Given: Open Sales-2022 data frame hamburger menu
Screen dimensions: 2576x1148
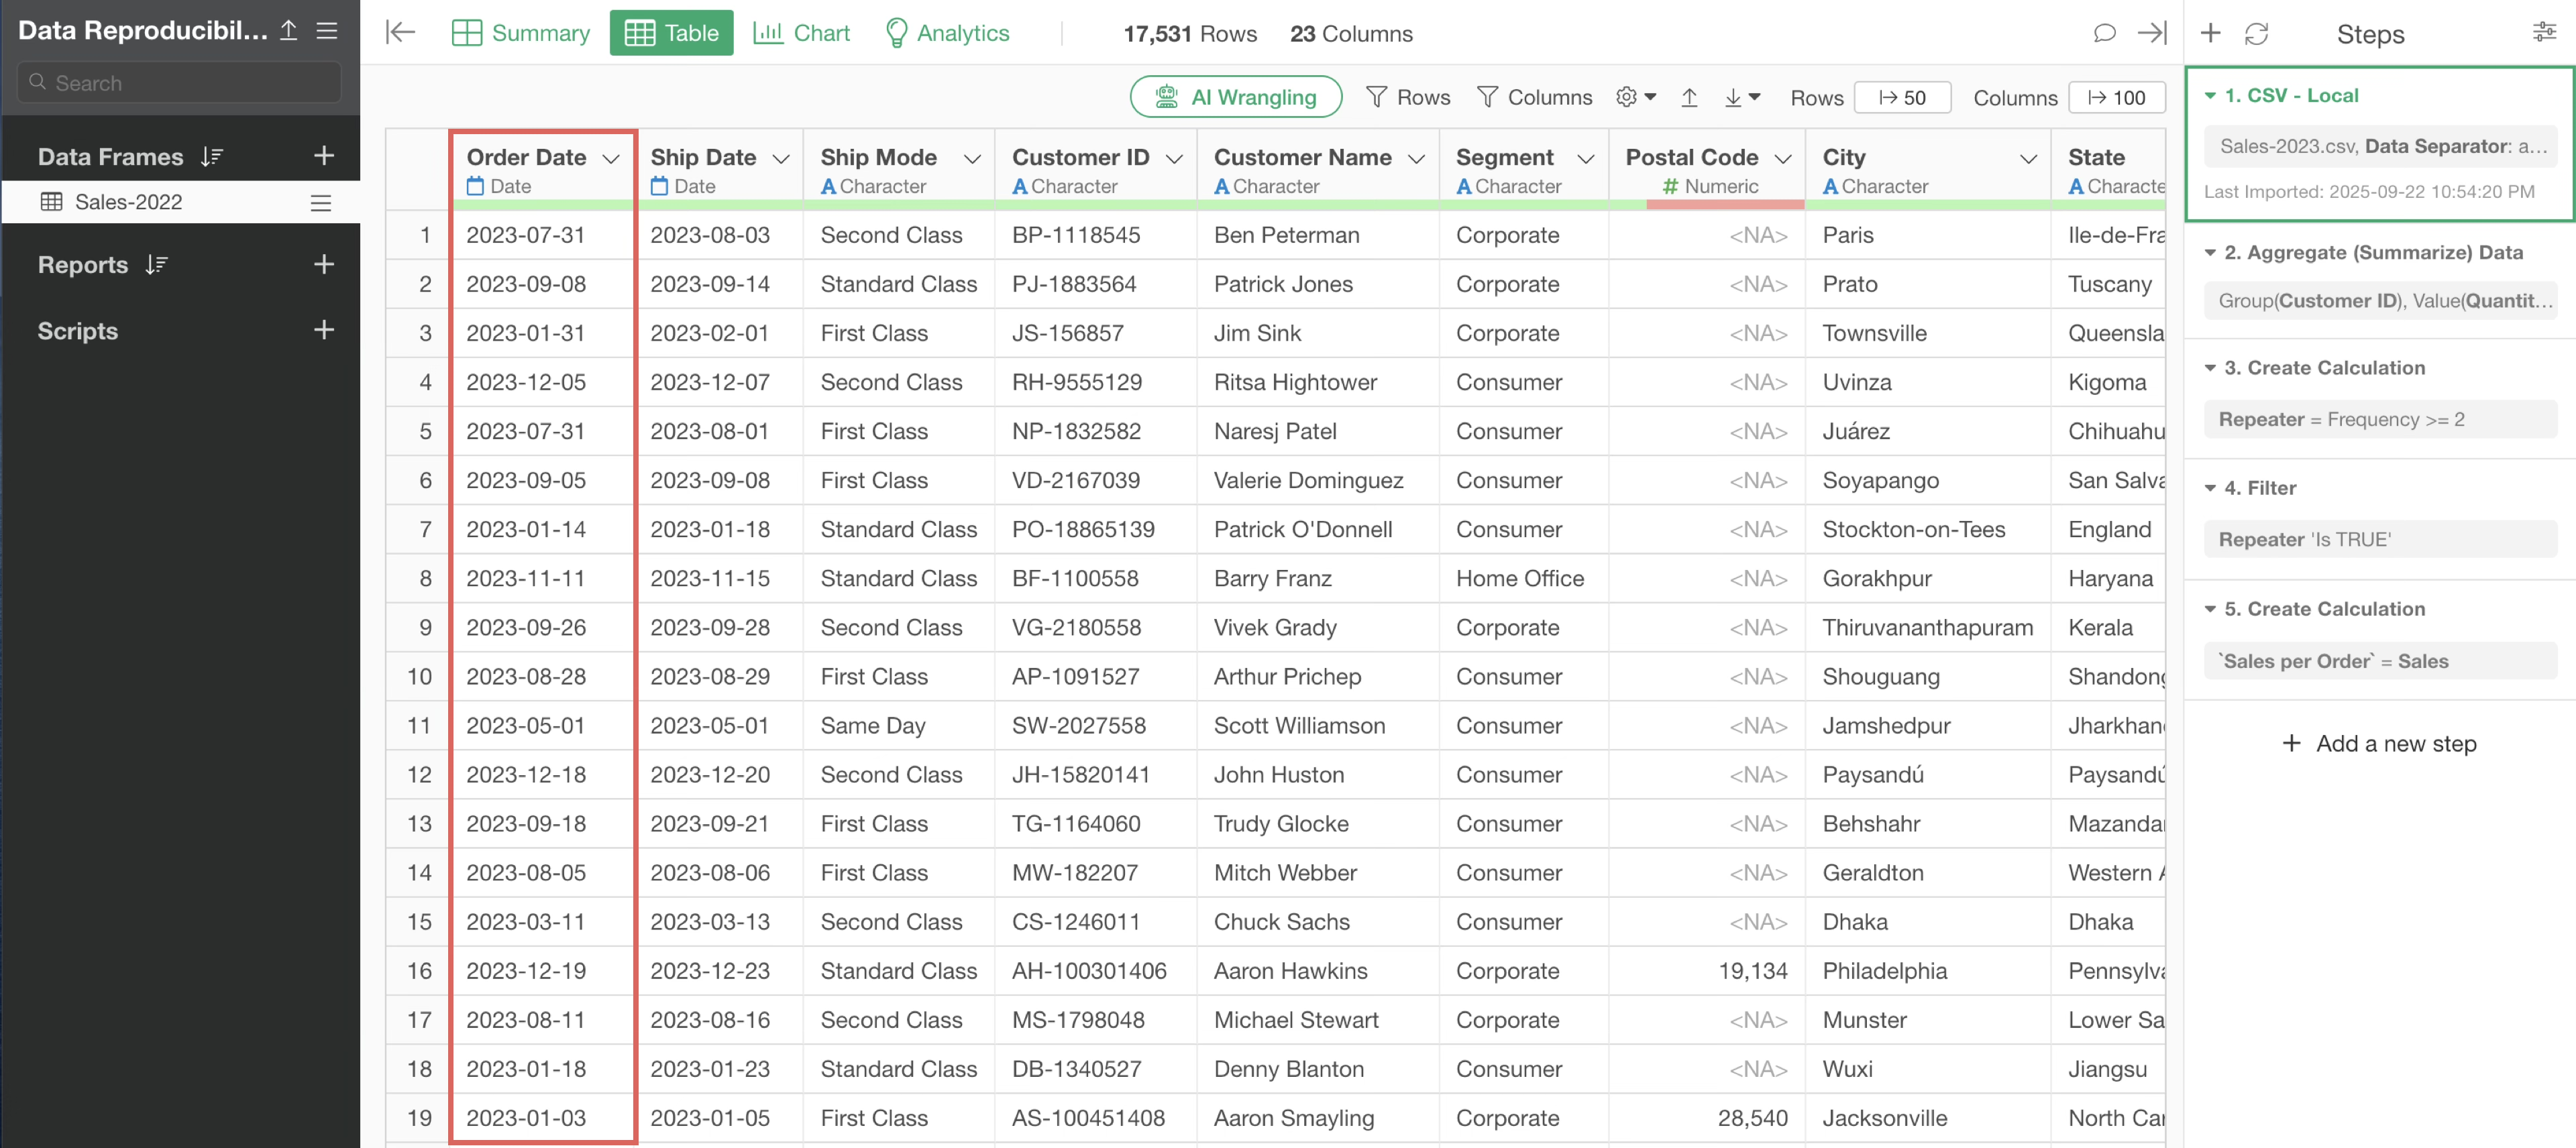Looking at the screenshot, I should click(321, 203).
